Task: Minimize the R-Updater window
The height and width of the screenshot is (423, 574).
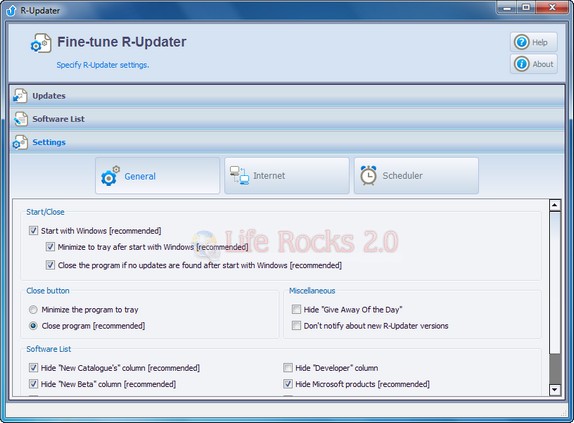Action: [507, 7]
